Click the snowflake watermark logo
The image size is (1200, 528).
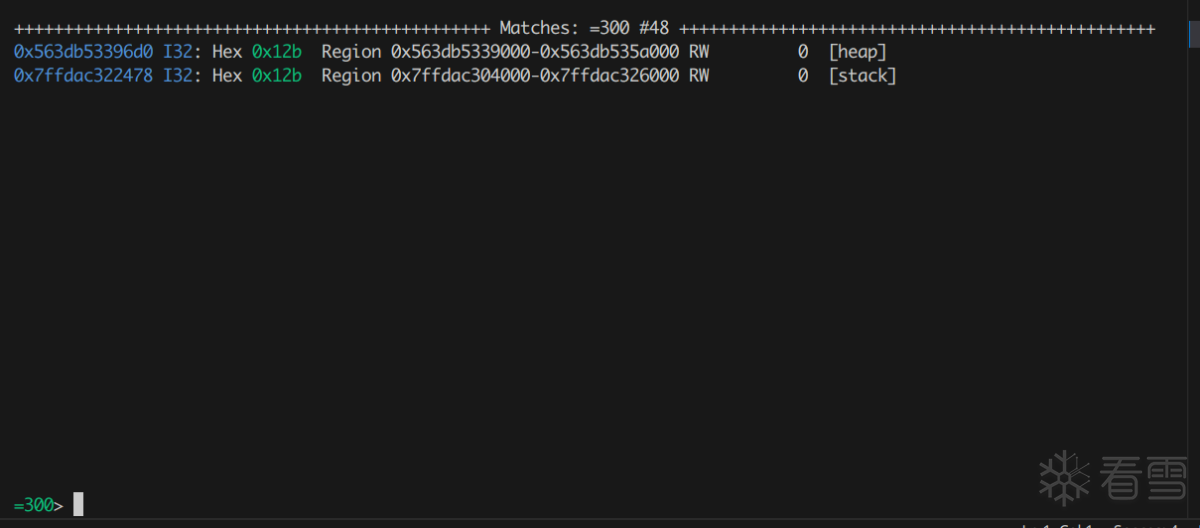point(1064,477)
